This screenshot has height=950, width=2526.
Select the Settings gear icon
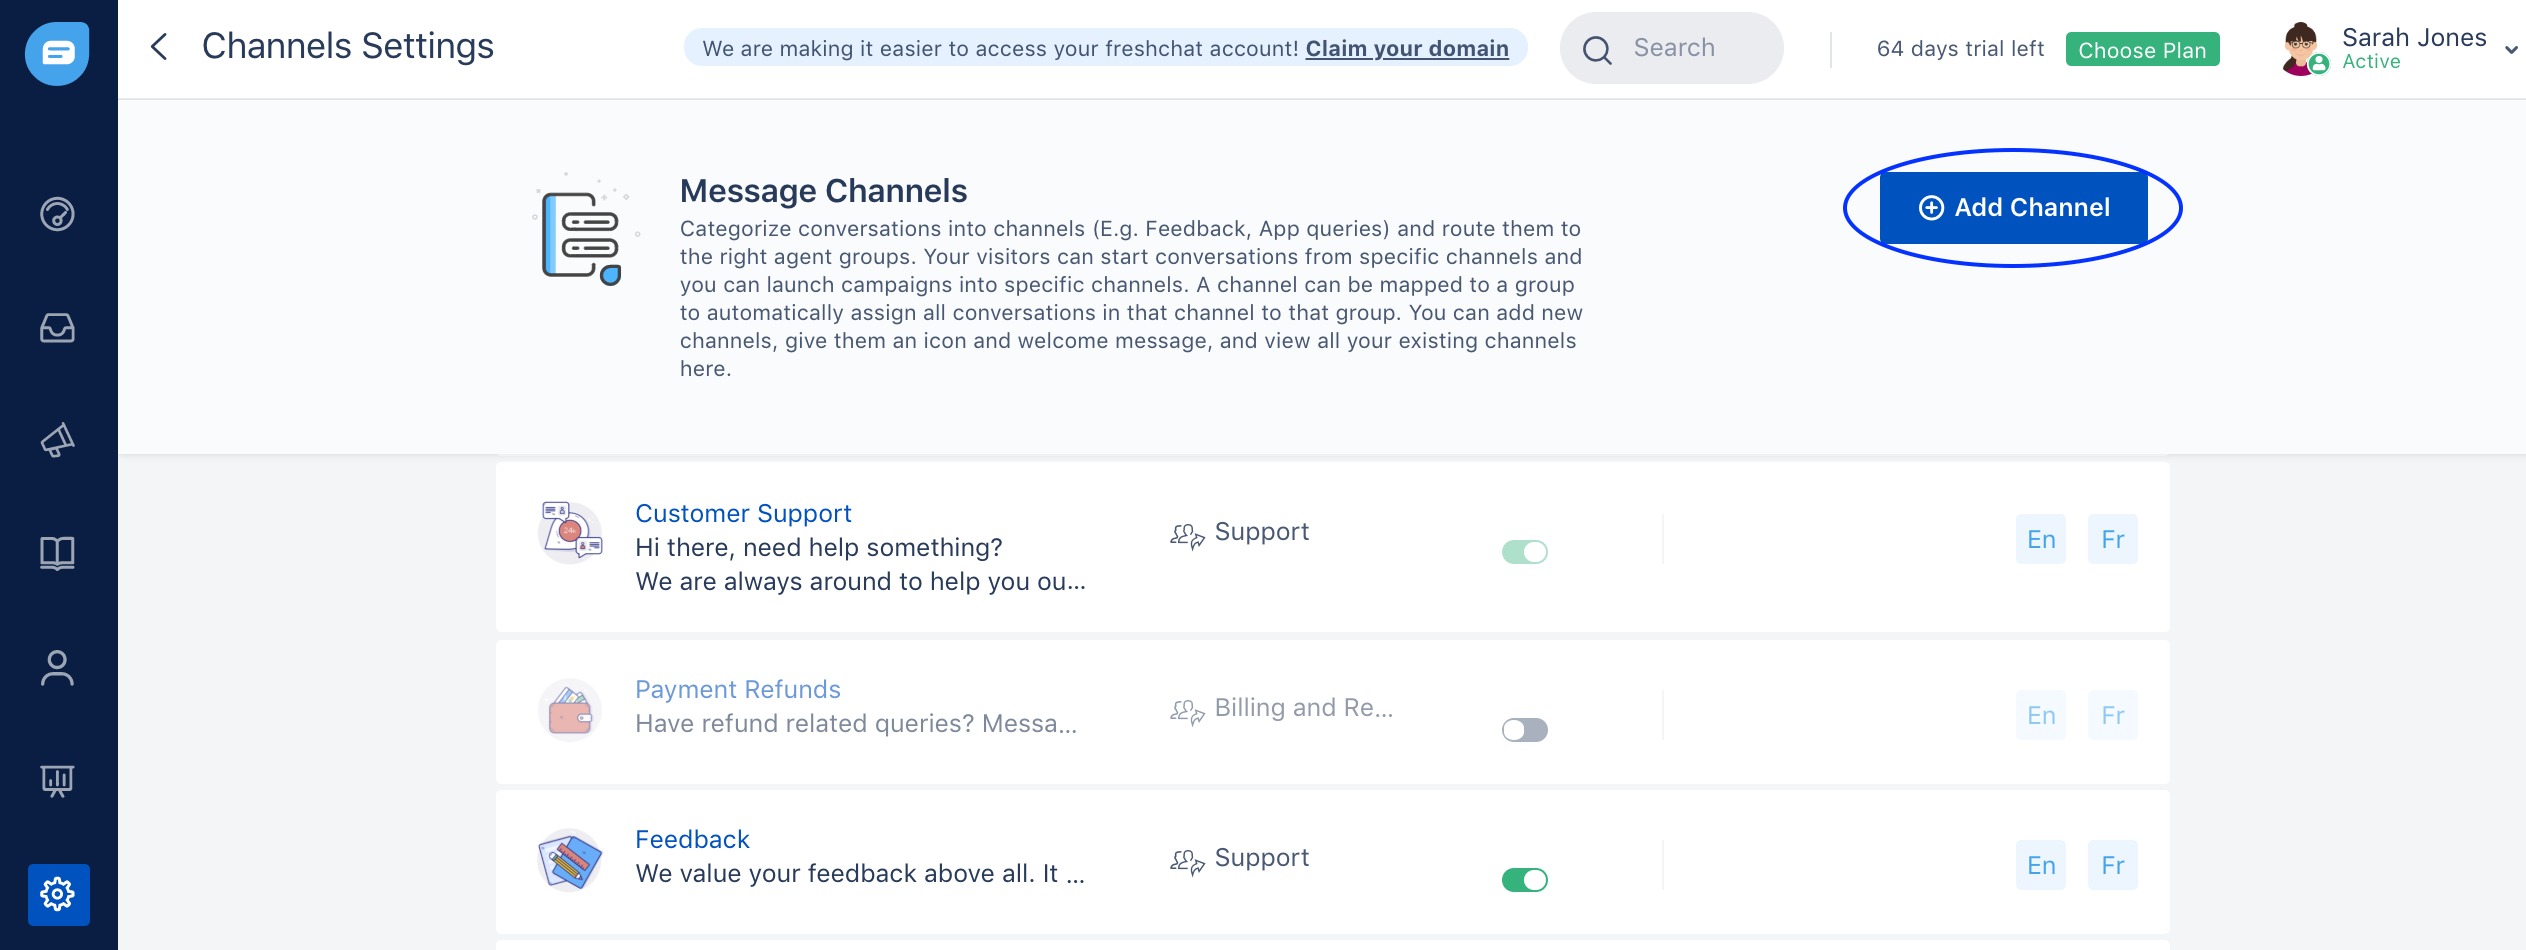[x=57, y=893]
